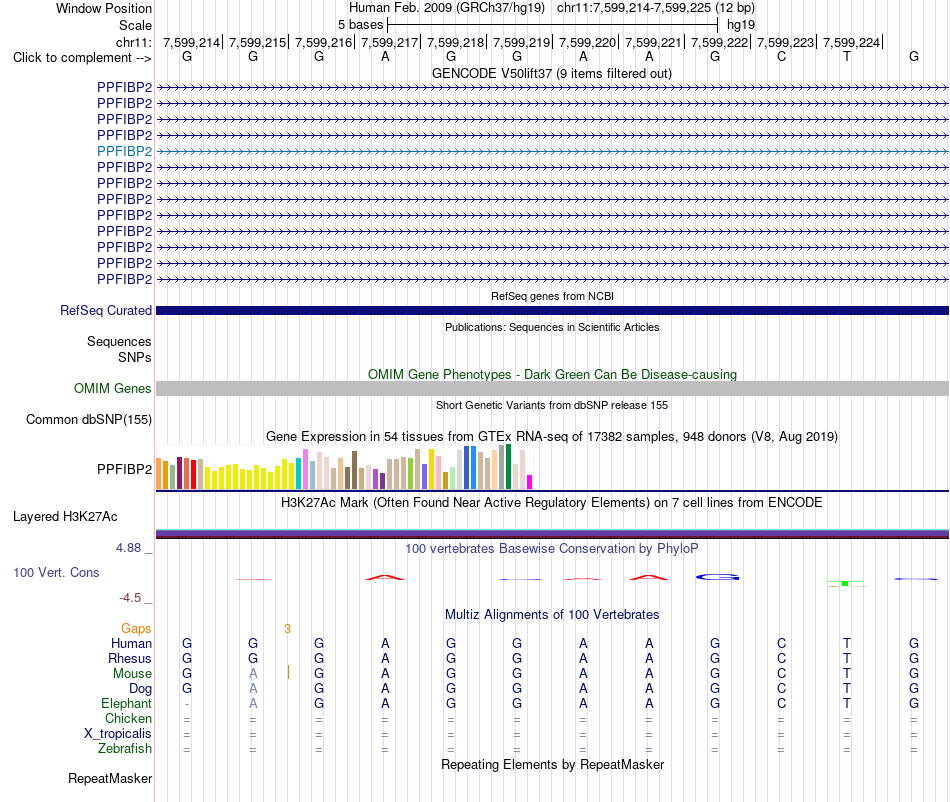Viewport: 950px width, 802px height.
Task: Click the green T marker in PhyloP conservation
Action: point(845,583)
